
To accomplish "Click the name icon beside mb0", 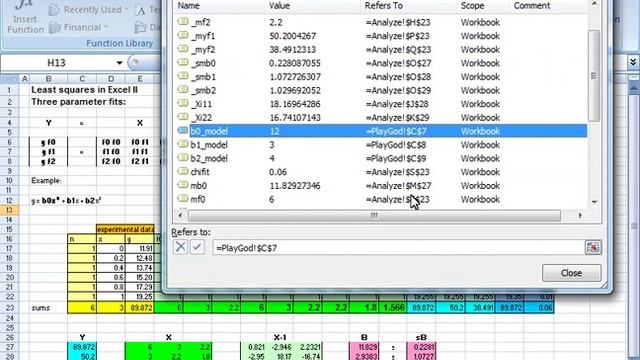I will [182, 184].
